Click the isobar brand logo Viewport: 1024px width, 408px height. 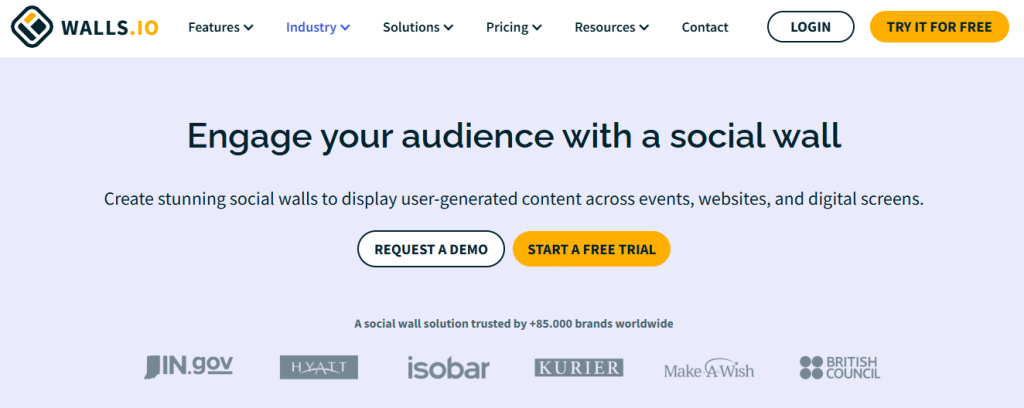pos(448,368)
